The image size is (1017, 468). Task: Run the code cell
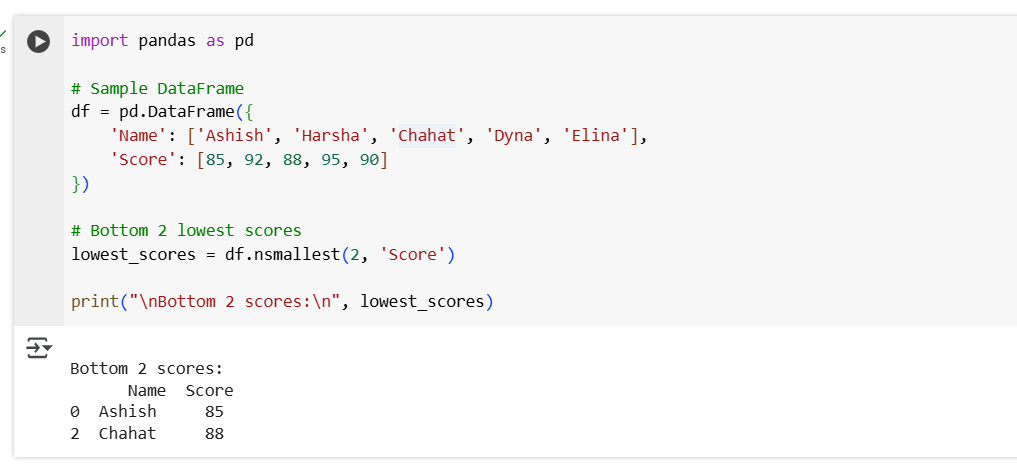pyautogui.click(x=38, y=42)
